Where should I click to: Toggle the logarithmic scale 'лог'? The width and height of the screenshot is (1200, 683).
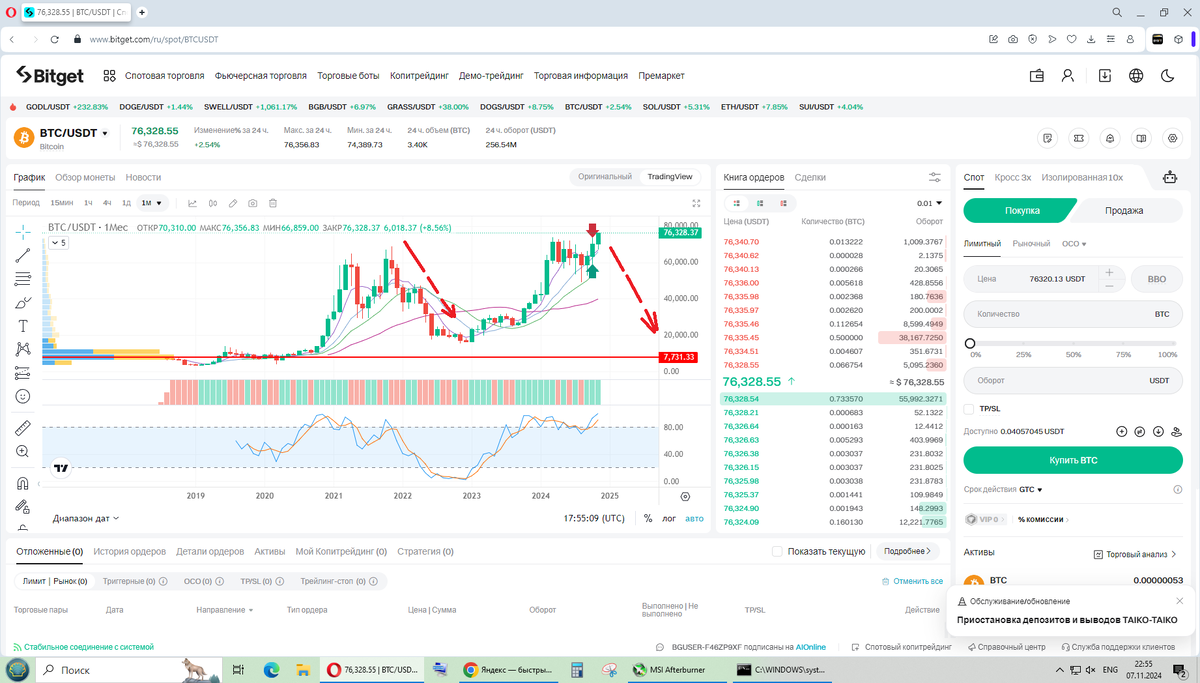point(669,518)
